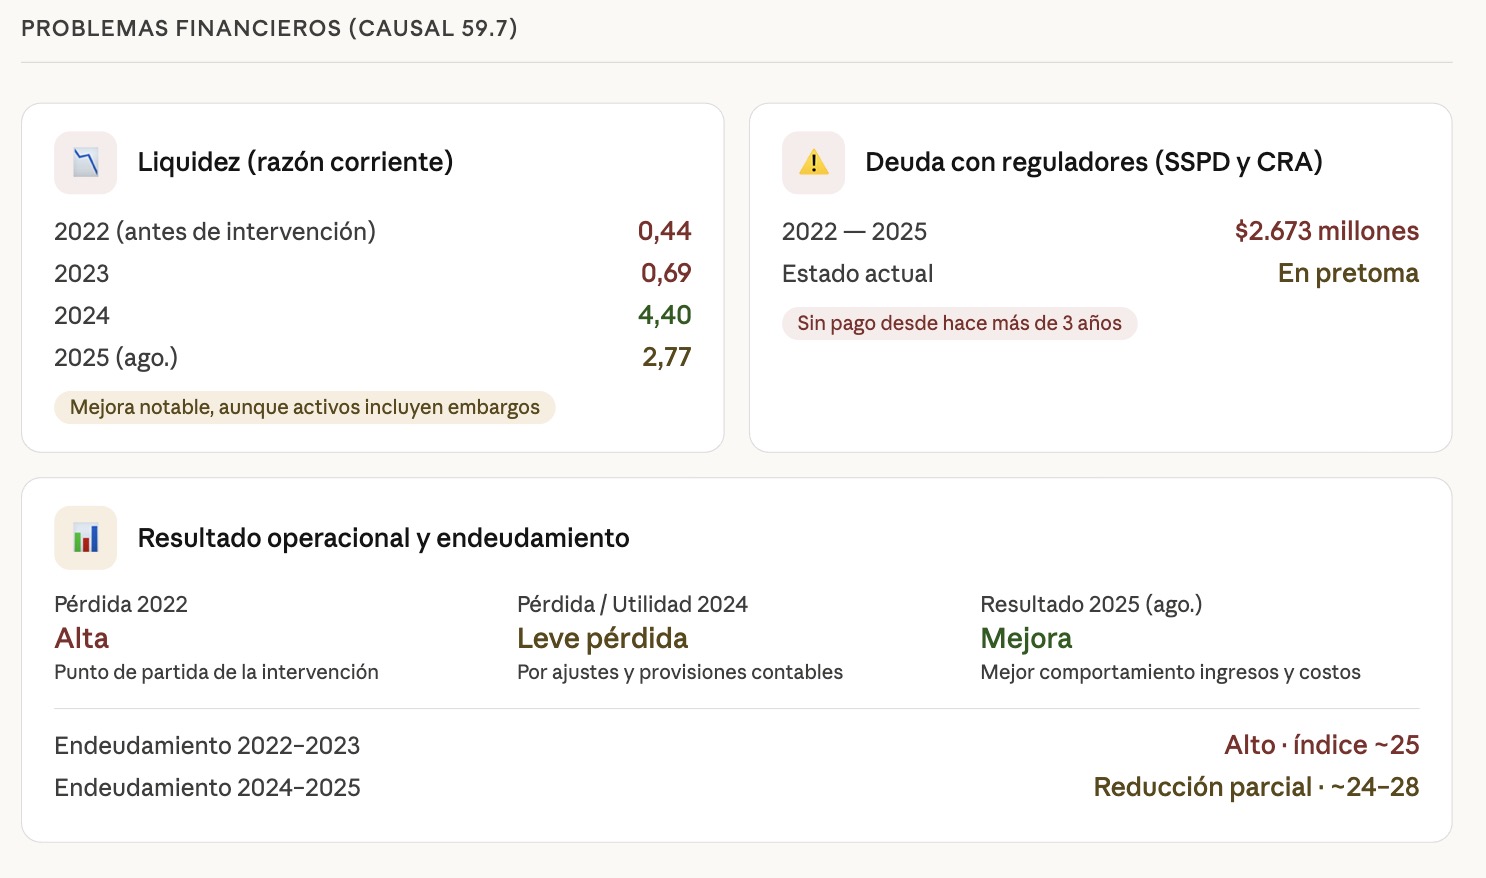Select the 'En pretoma' status text

coord(1347,273)
